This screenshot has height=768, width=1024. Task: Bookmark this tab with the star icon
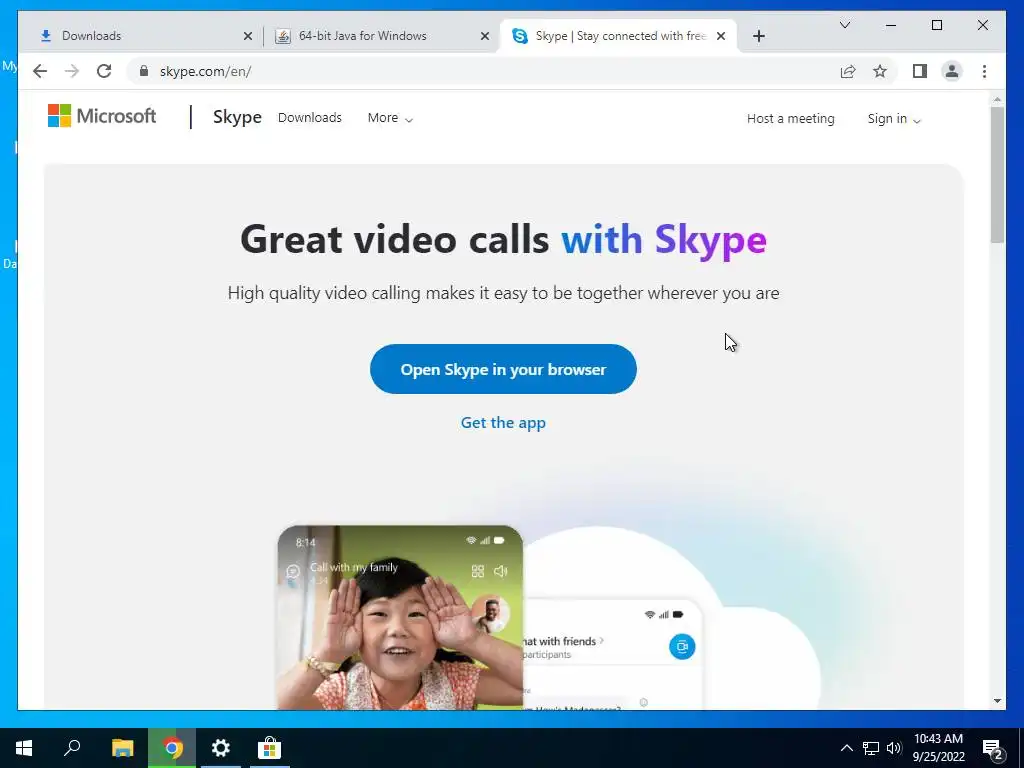tap(880, 71)
